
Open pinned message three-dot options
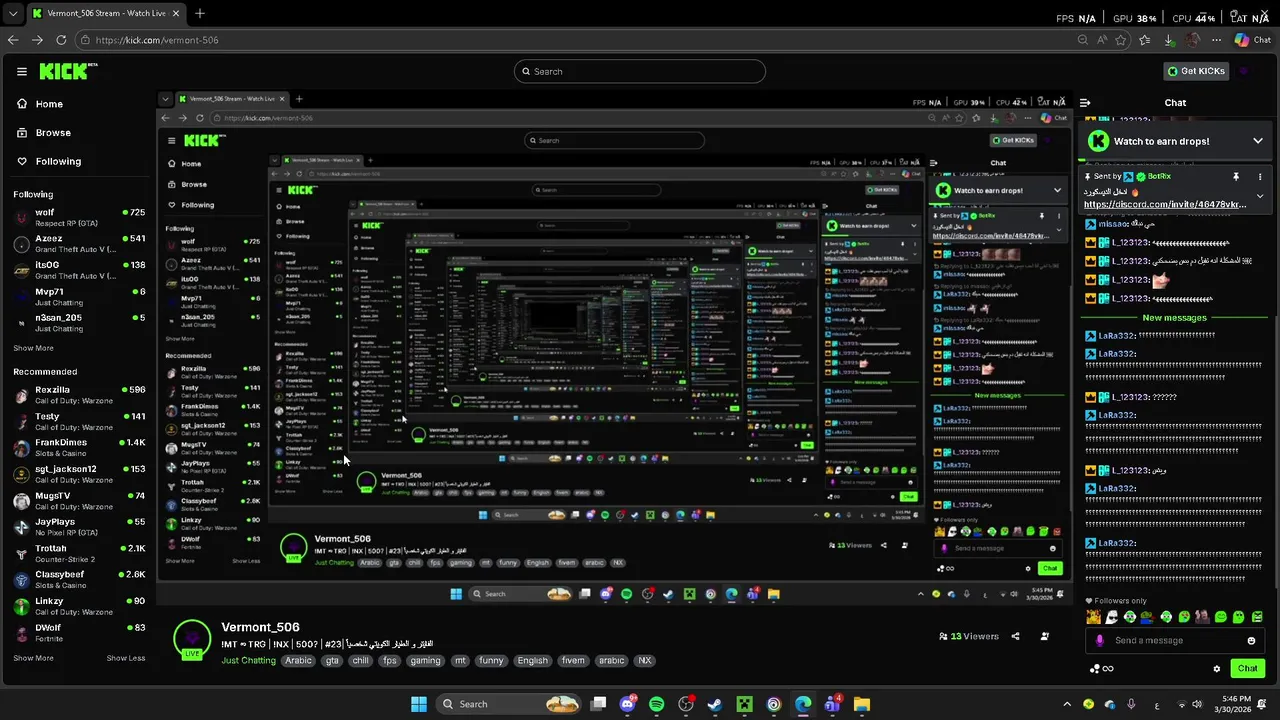(x=1260, y=176)
